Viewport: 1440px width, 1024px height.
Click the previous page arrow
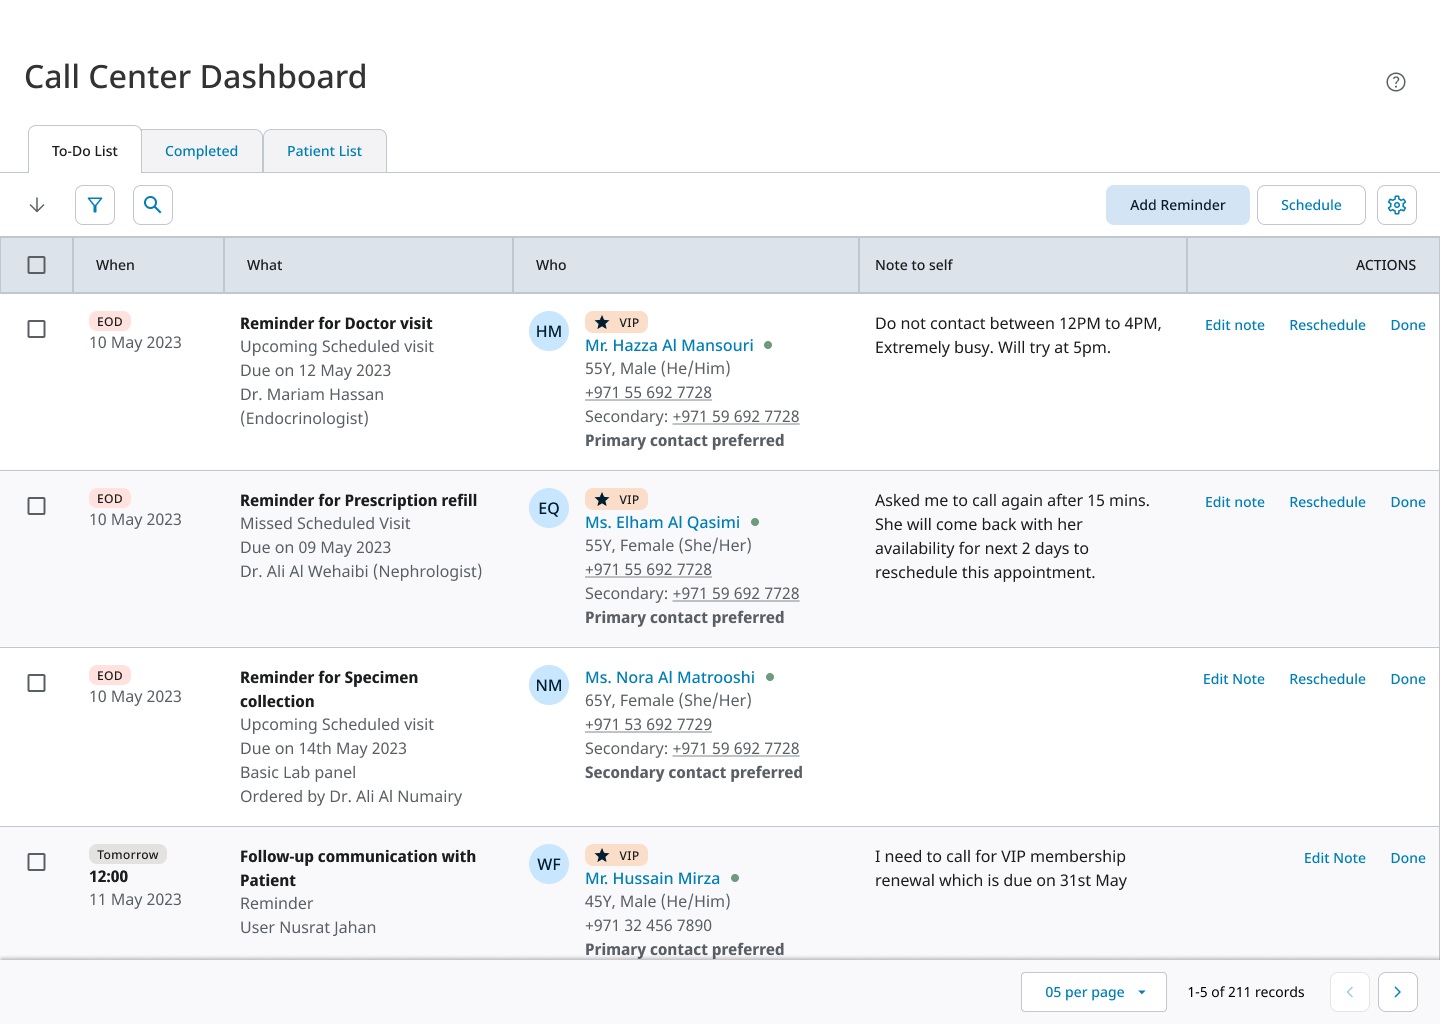1349,992
